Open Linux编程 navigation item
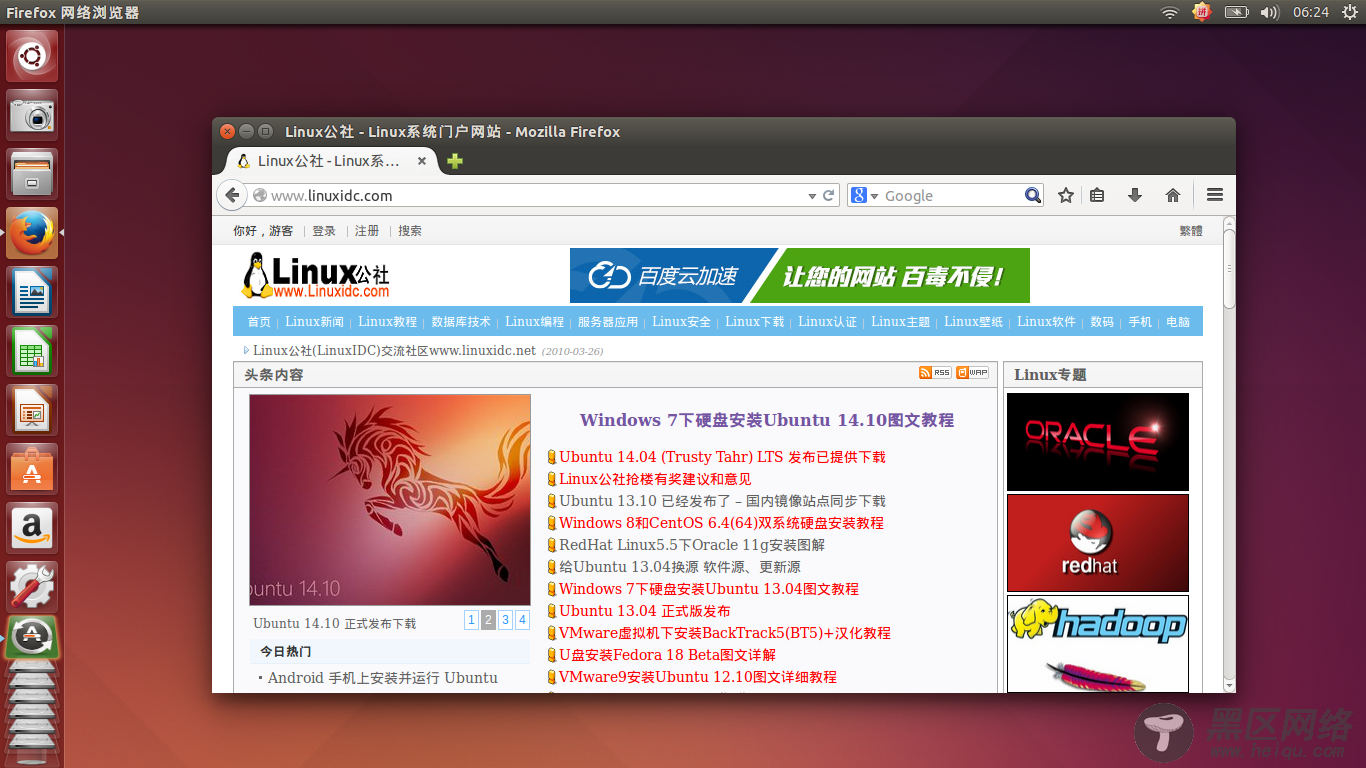The height and width of the screenshot is (768, 1366). coord(535,322)
